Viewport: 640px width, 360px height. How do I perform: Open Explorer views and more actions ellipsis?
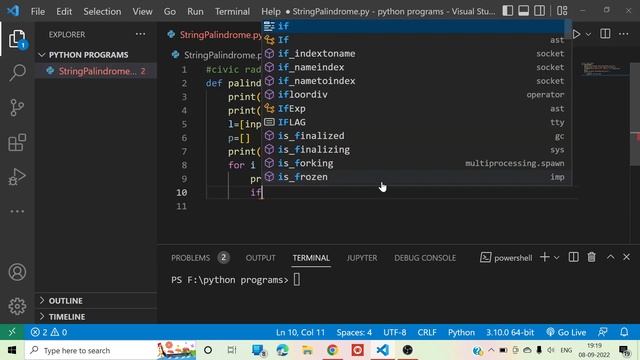click(140, 34)
